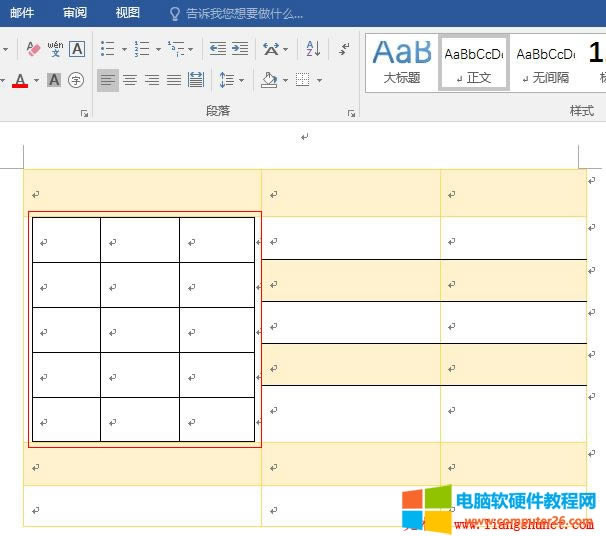The height and width of the screenshot is (541, 606).
Task: Open the 审阅 (Review) ribbon tab
Action: 75,13
